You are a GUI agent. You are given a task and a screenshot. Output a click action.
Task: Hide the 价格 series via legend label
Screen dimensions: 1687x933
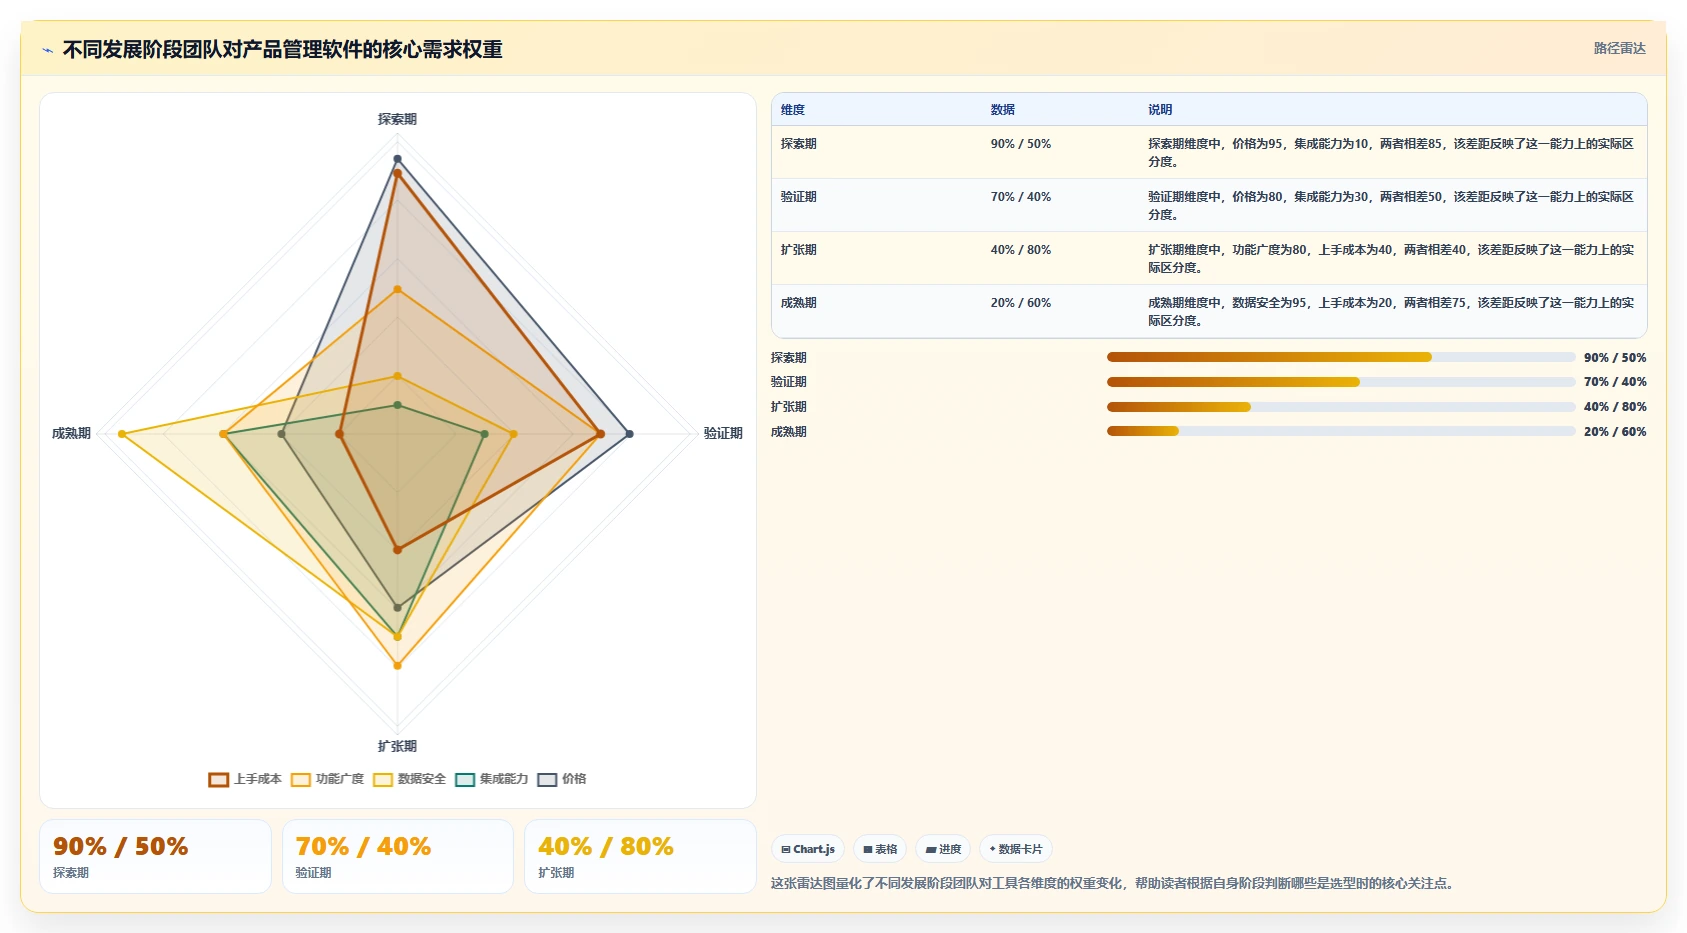pyautogui.click(x=574, y=779)
